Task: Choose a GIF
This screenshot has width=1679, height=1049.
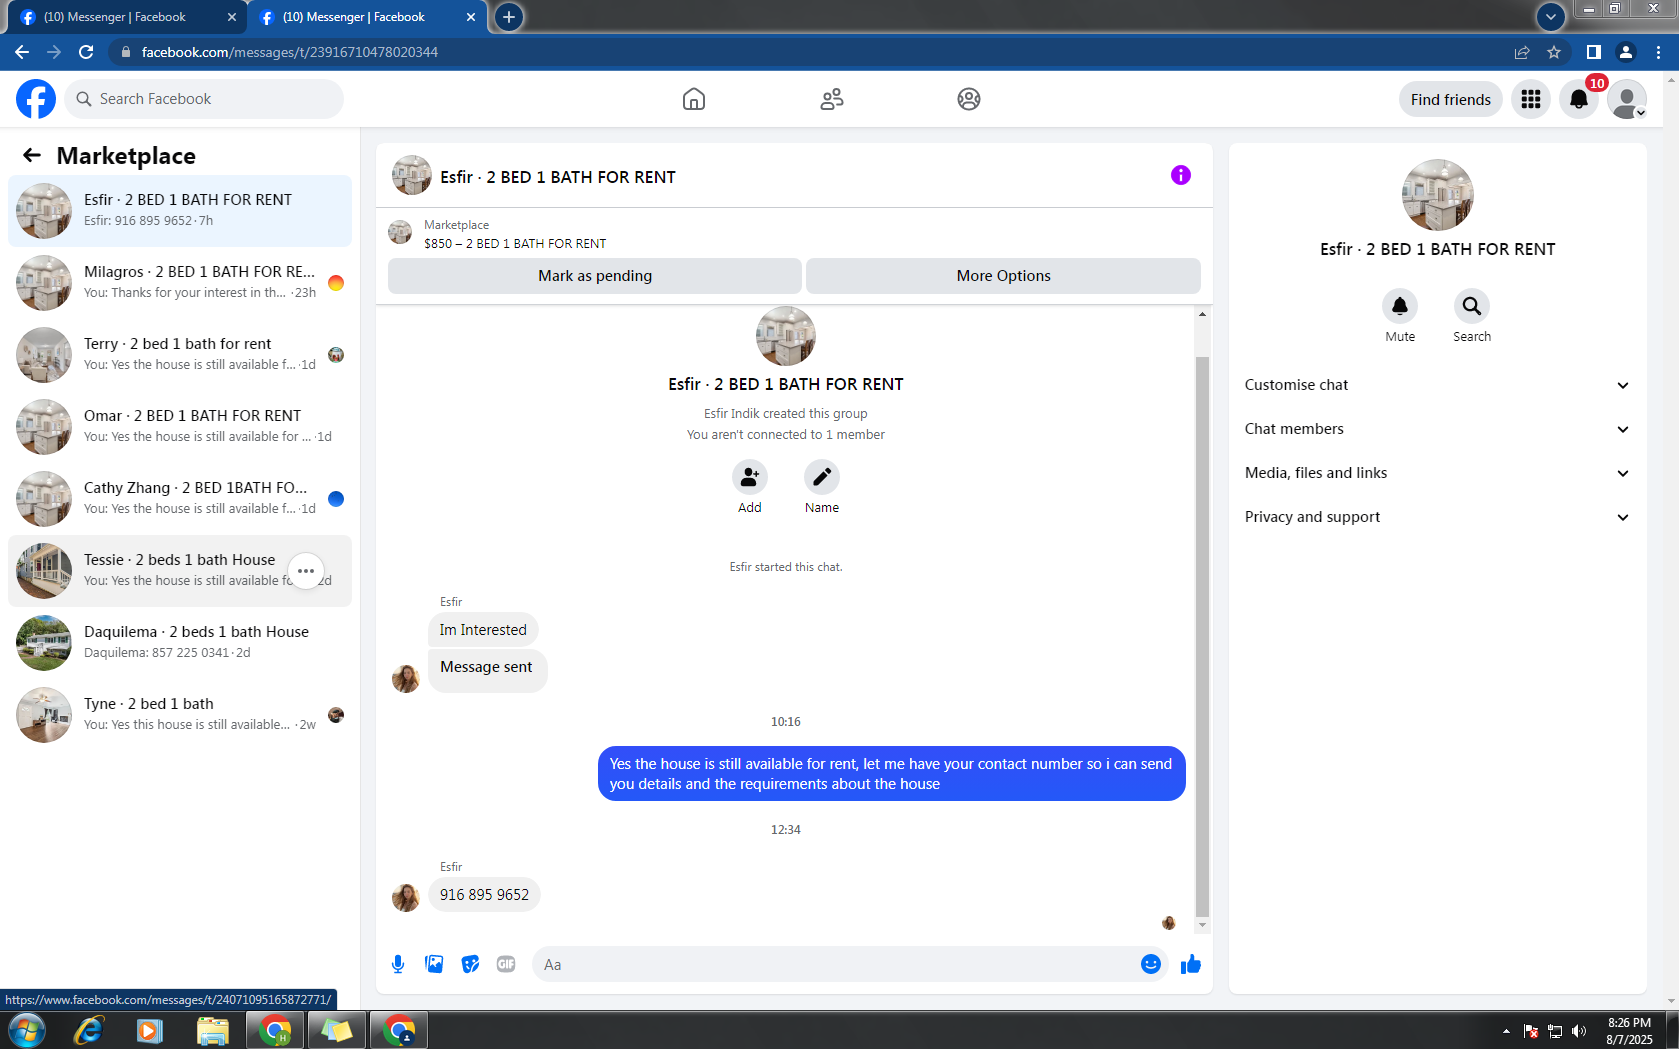Action: [506, 964]
